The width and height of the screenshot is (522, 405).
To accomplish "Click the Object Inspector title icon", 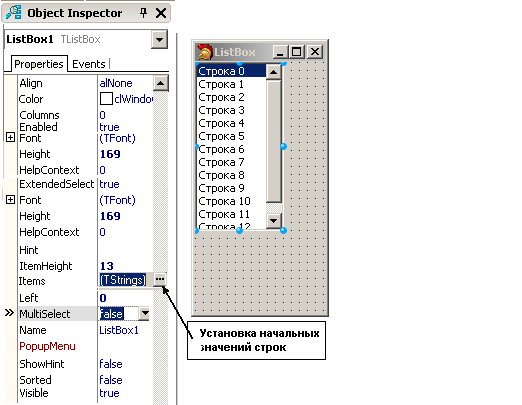I will pyautogui.click(x=14, y=12).
